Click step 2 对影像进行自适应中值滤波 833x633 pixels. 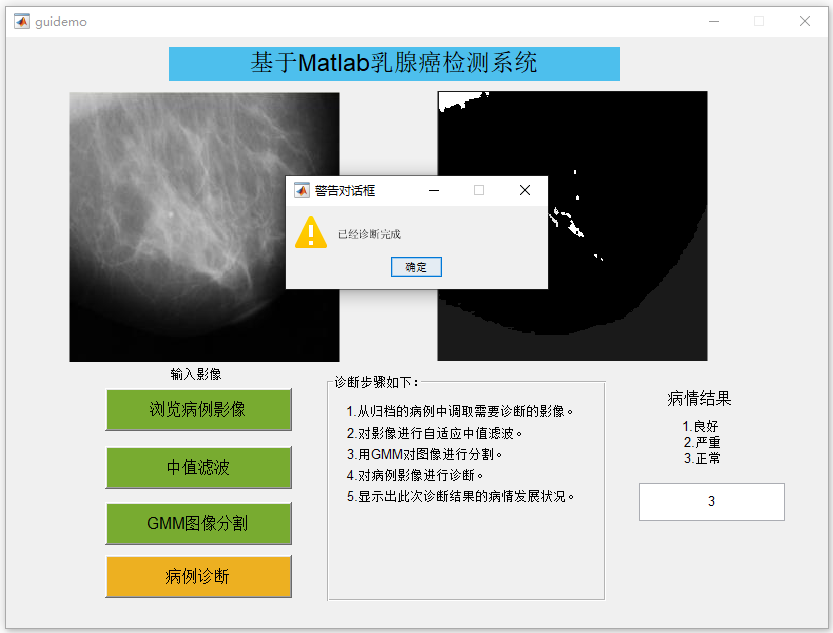tap(434, 433)
